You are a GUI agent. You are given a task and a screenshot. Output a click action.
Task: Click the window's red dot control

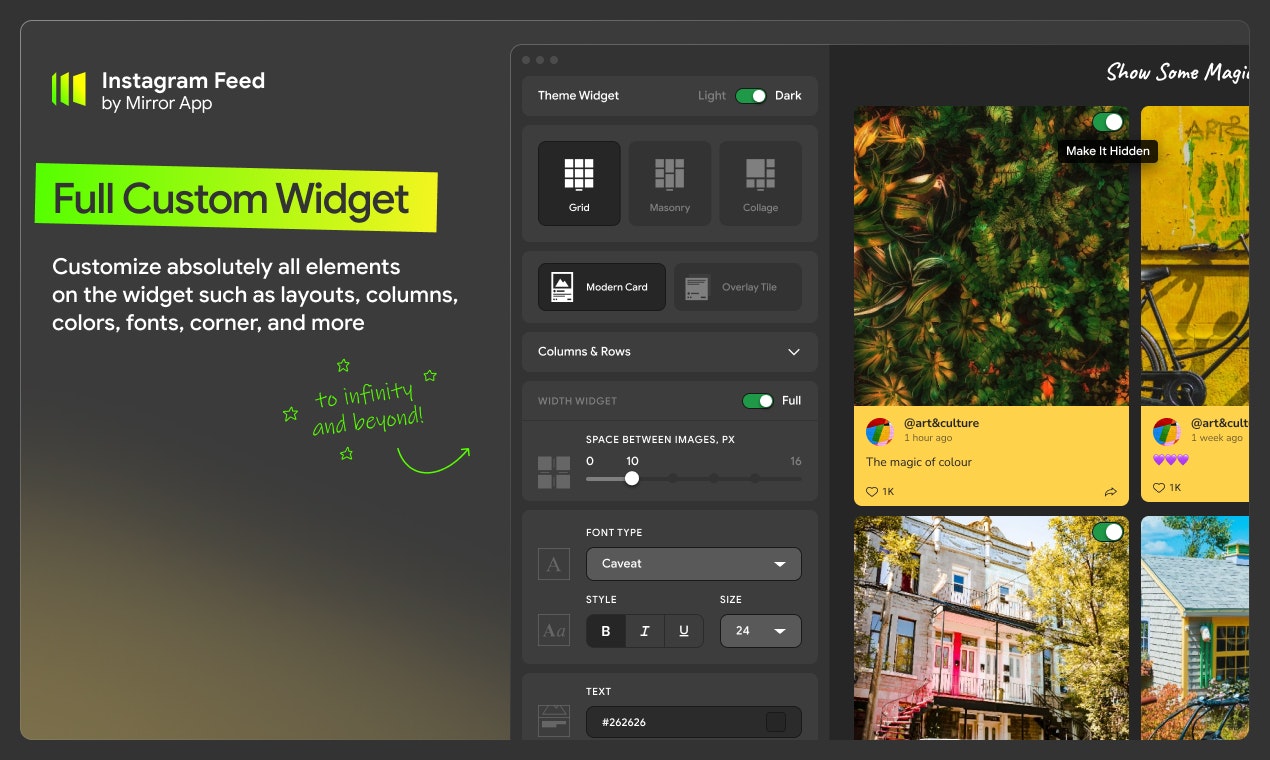point(527,60)
